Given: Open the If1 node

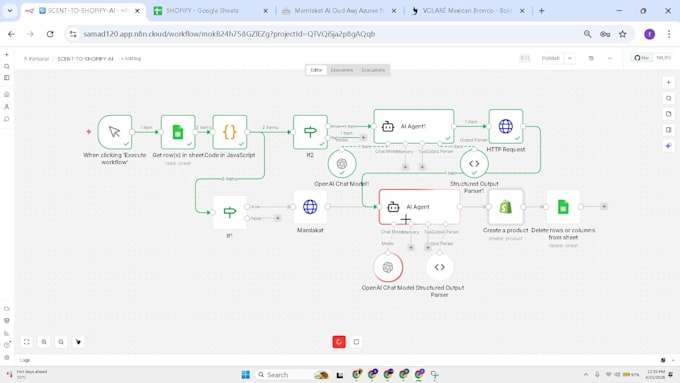Looking at the screenshot, I should (229, 212).
